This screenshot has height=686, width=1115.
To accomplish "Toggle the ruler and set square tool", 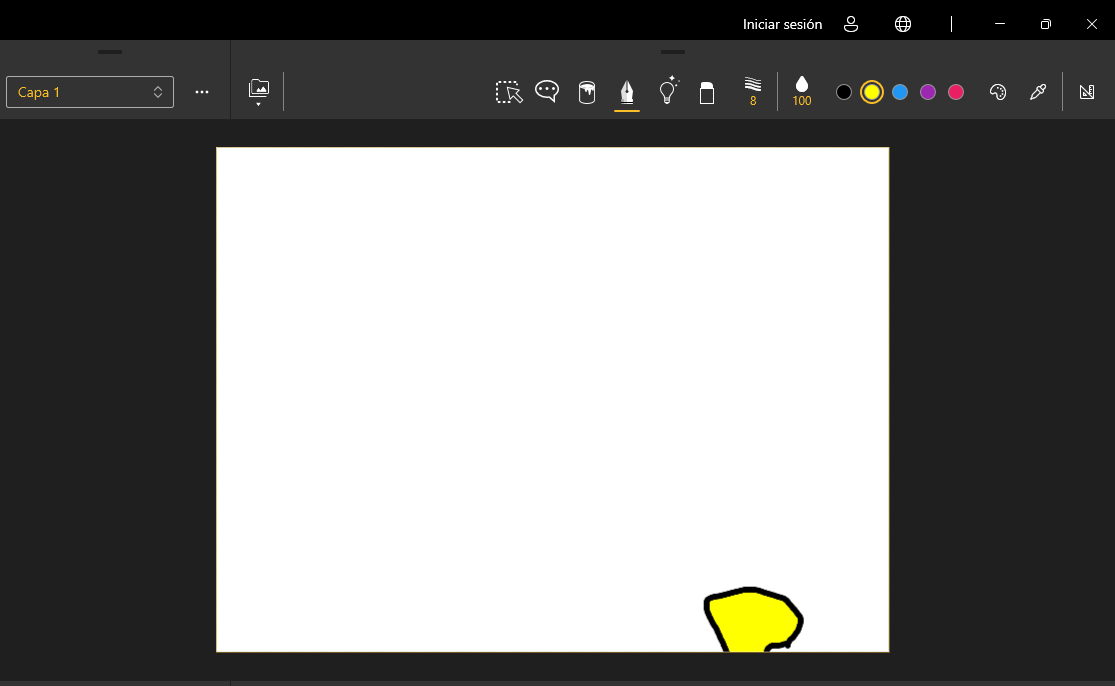I will pos(1087,92).
